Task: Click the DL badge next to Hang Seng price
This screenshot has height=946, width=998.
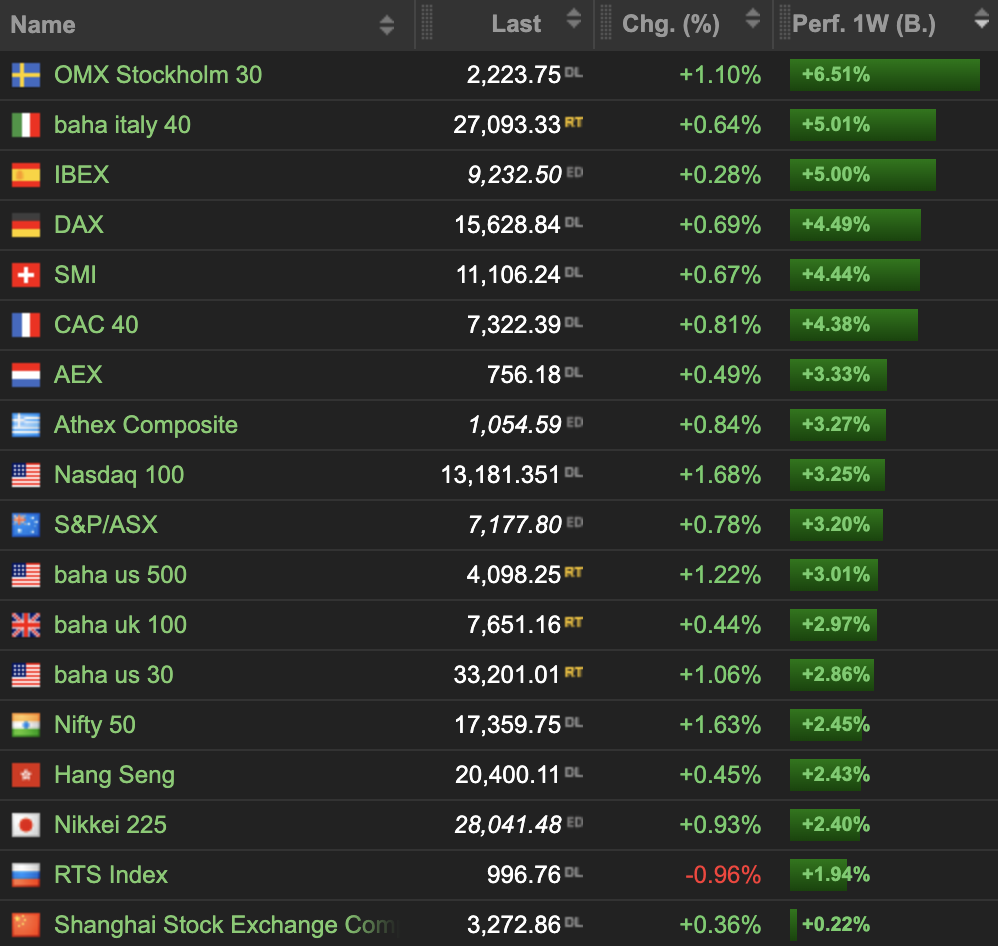Action: tap(573, 772)
